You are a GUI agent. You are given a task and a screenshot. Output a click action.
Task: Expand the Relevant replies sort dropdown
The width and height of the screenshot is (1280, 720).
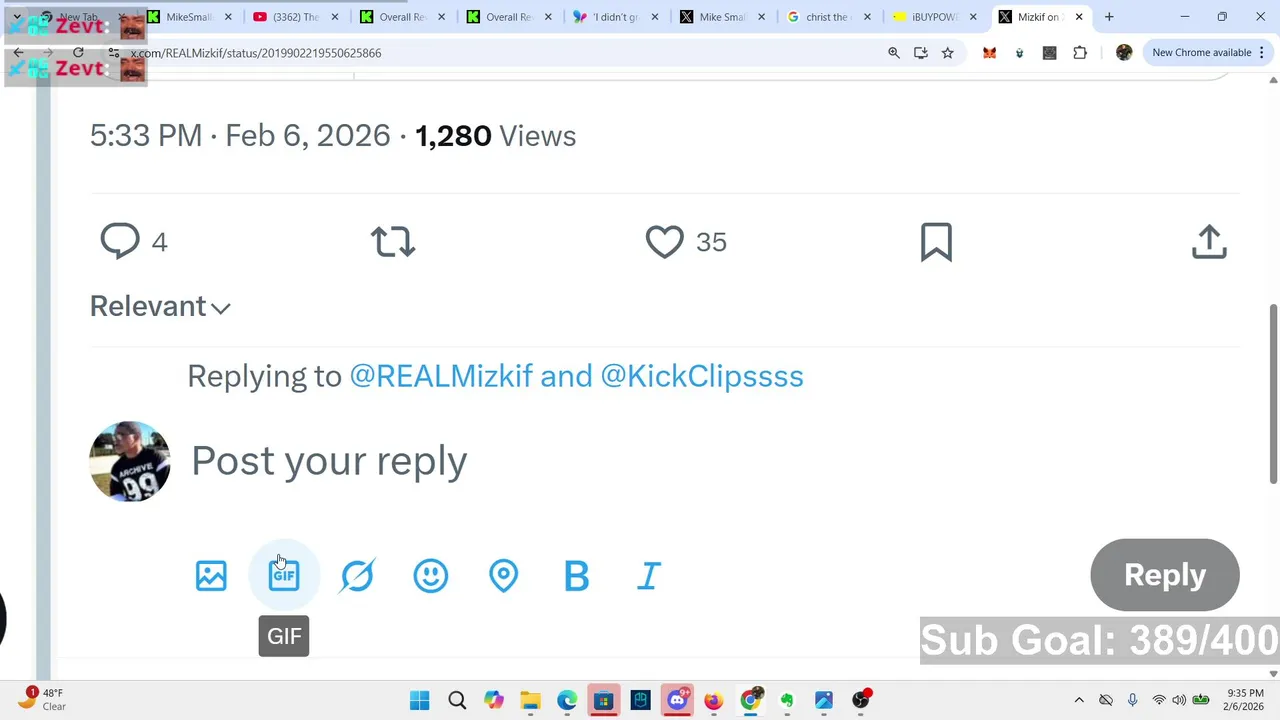(x=160, y=307)
